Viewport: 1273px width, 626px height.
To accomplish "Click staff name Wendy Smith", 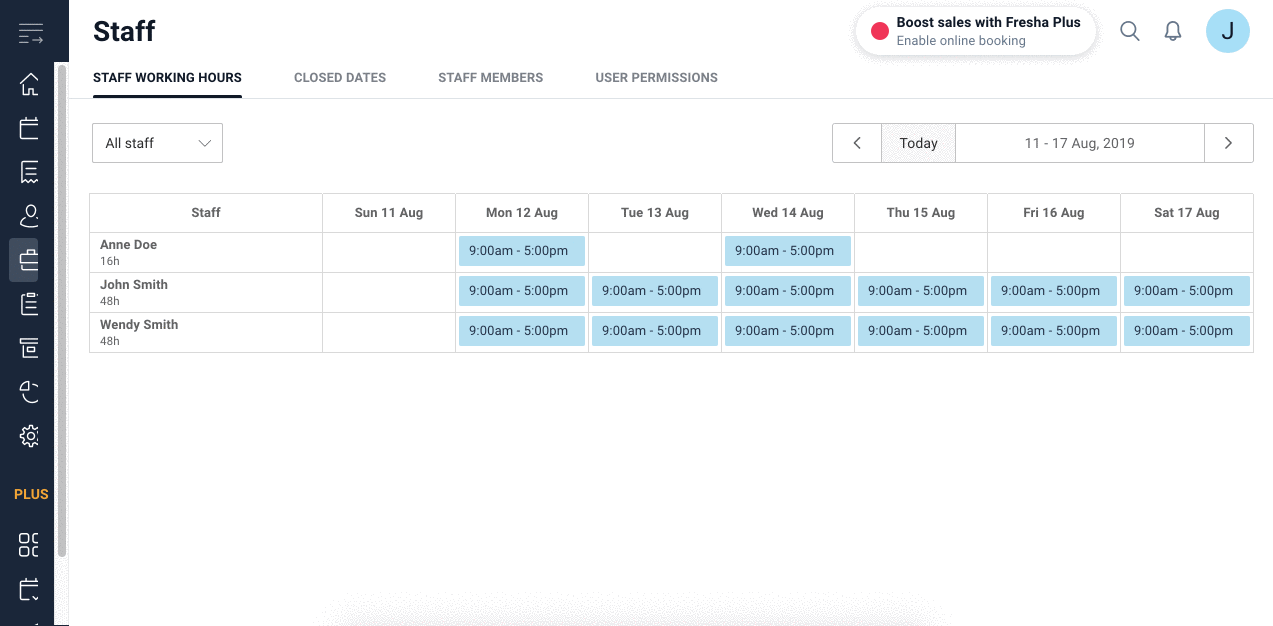I will 139,325.
